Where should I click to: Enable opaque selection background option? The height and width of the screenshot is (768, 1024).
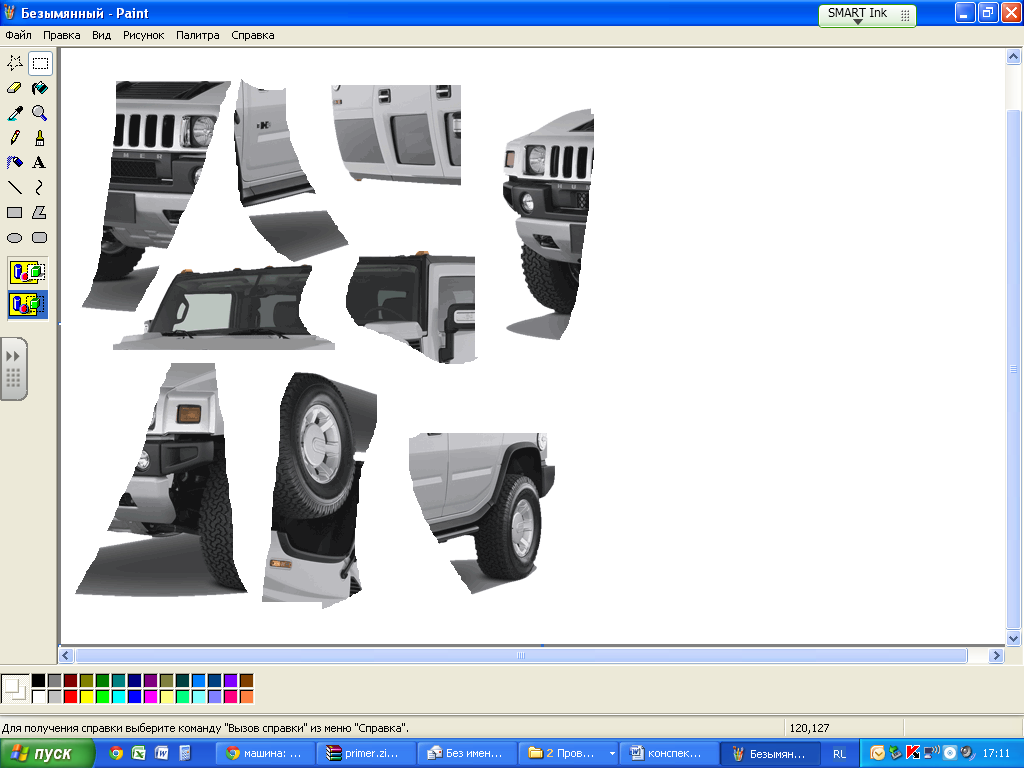click(27, 272)
